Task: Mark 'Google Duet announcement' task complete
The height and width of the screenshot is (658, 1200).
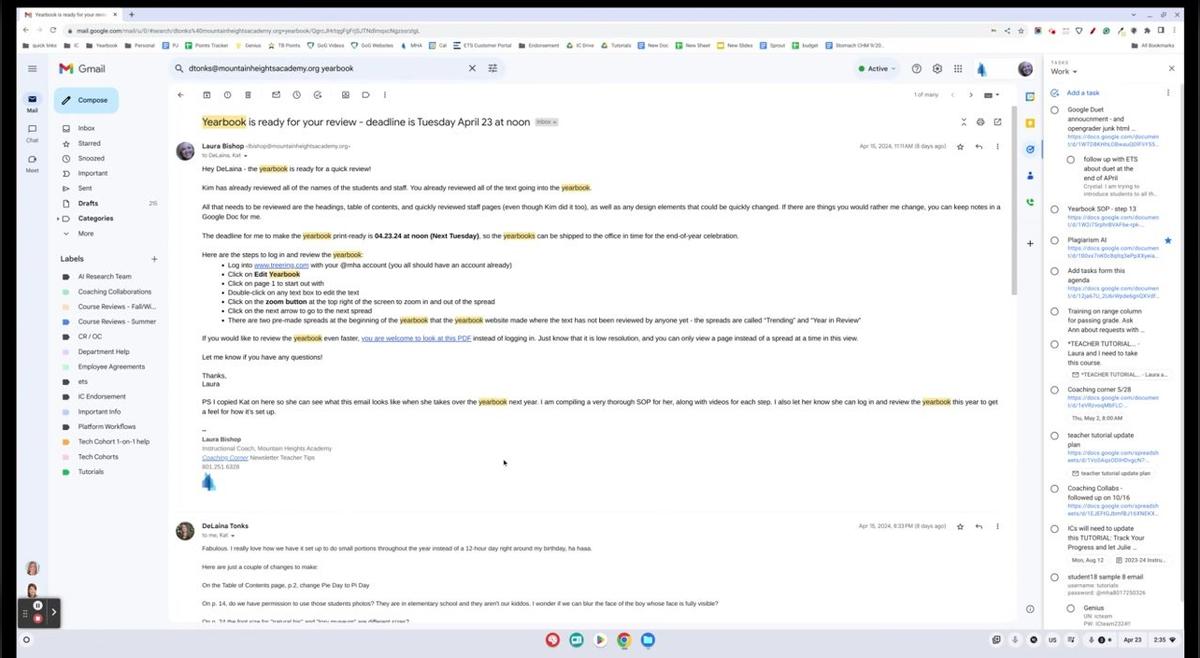Action: (1055, 110)
